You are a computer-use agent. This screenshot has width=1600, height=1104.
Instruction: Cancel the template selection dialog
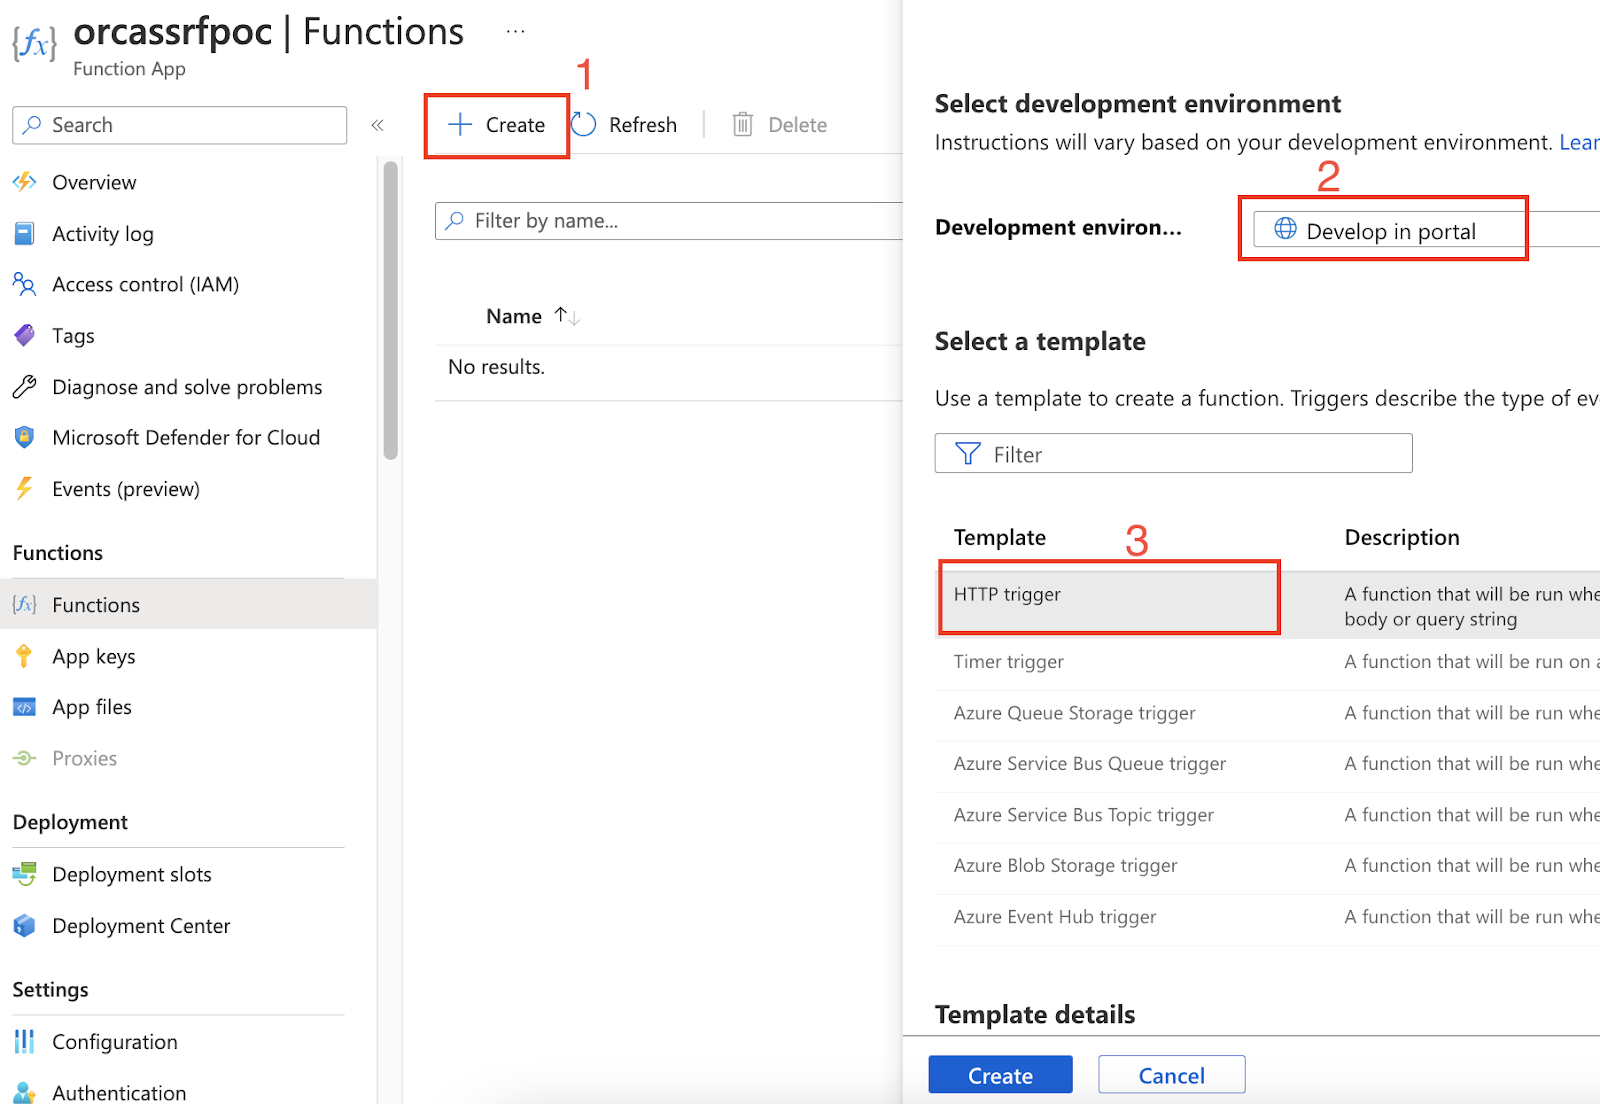[1171, 1074]
